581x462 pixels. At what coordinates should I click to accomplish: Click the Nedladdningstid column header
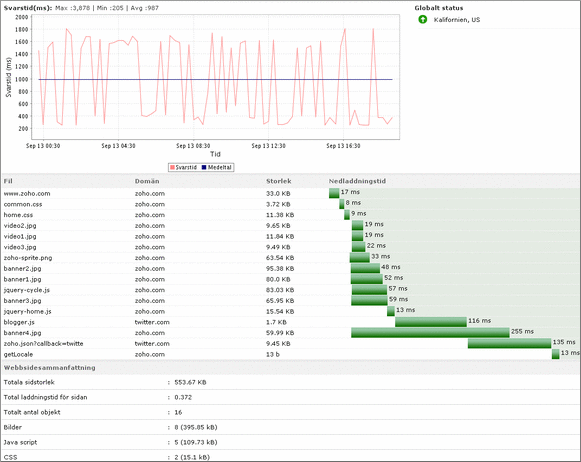(x=357, y=181)
